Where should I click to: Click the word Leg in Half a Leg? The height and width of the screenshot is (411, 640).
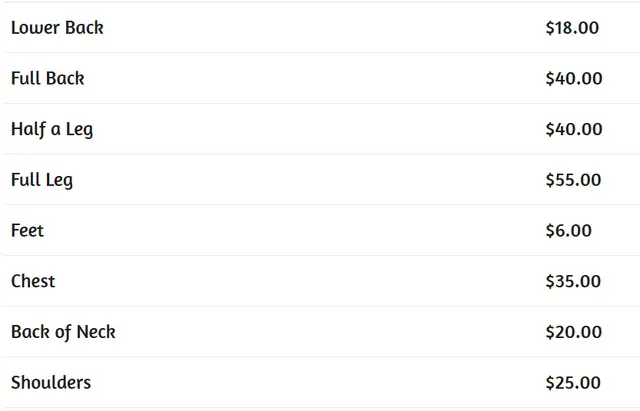[80, 130]
